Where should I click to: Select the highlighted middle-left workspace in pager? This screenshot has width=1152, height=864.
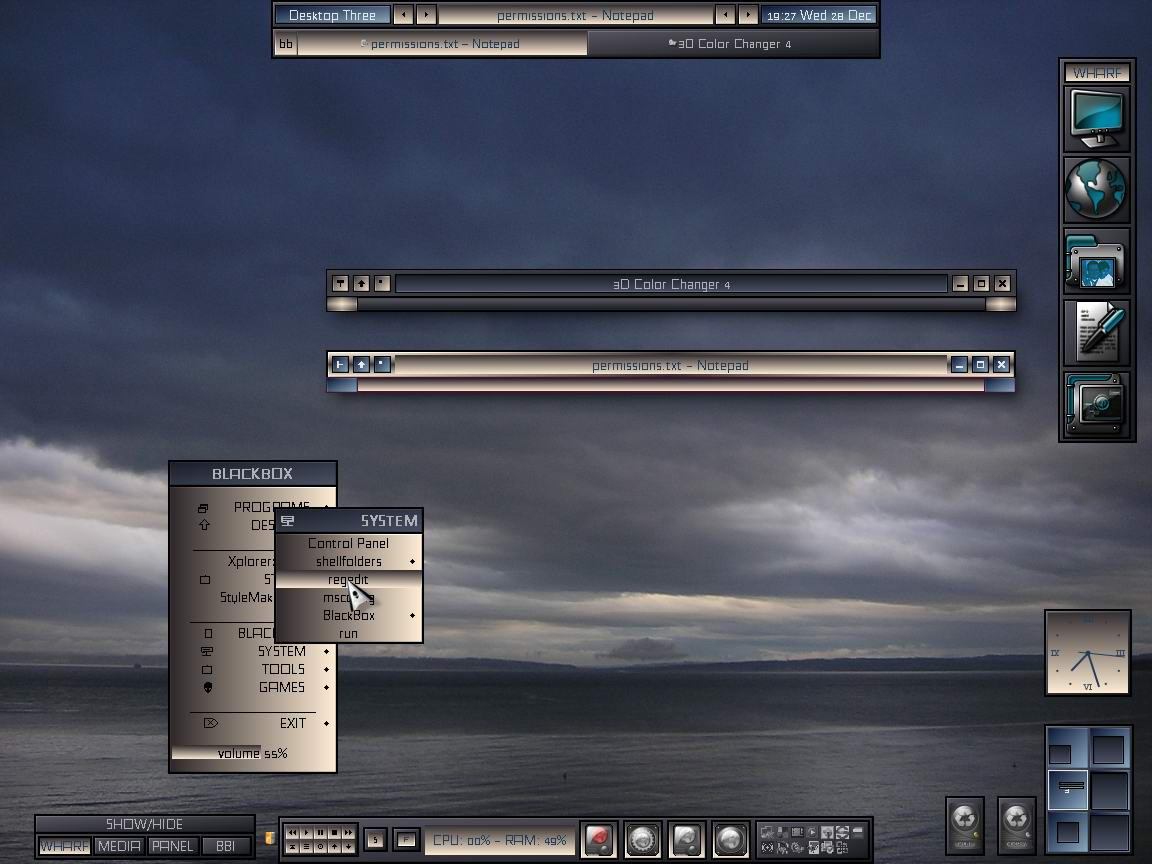1067,789
